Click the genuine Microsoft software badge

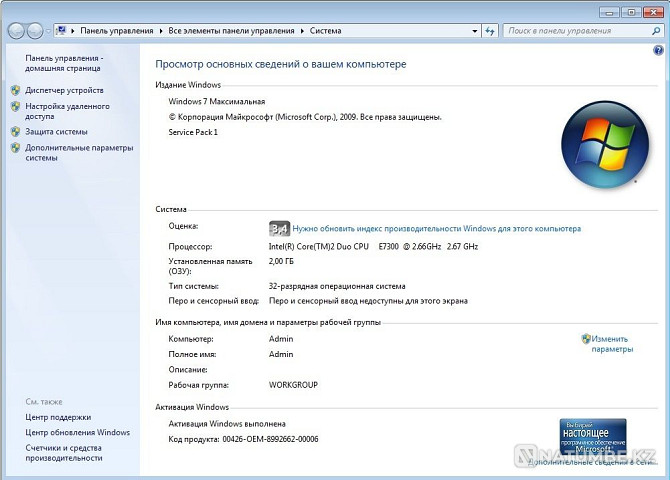(x=593, y=436)
